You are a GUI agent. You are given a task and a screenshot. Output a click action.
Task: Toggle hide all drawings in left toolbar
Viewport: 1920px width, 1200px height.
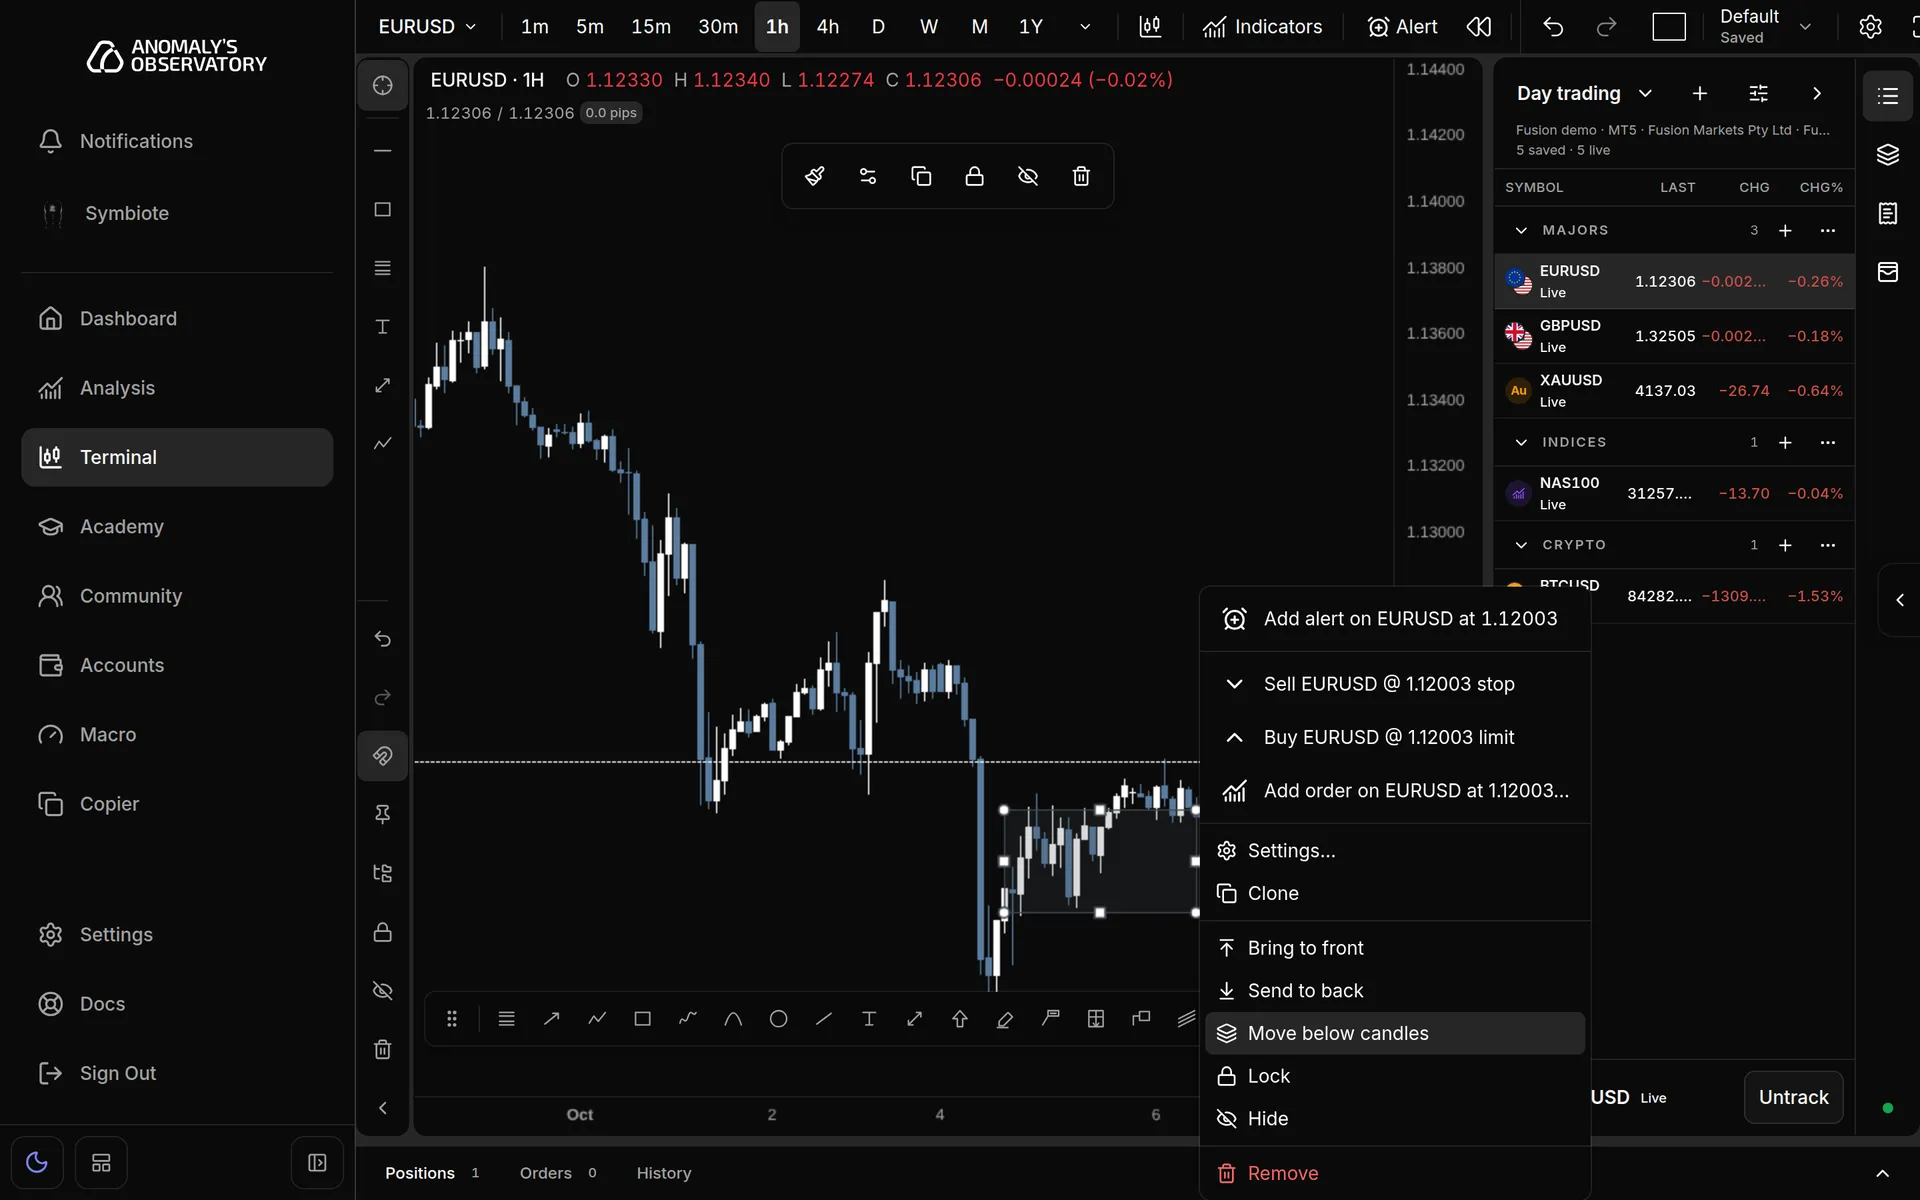382,991
